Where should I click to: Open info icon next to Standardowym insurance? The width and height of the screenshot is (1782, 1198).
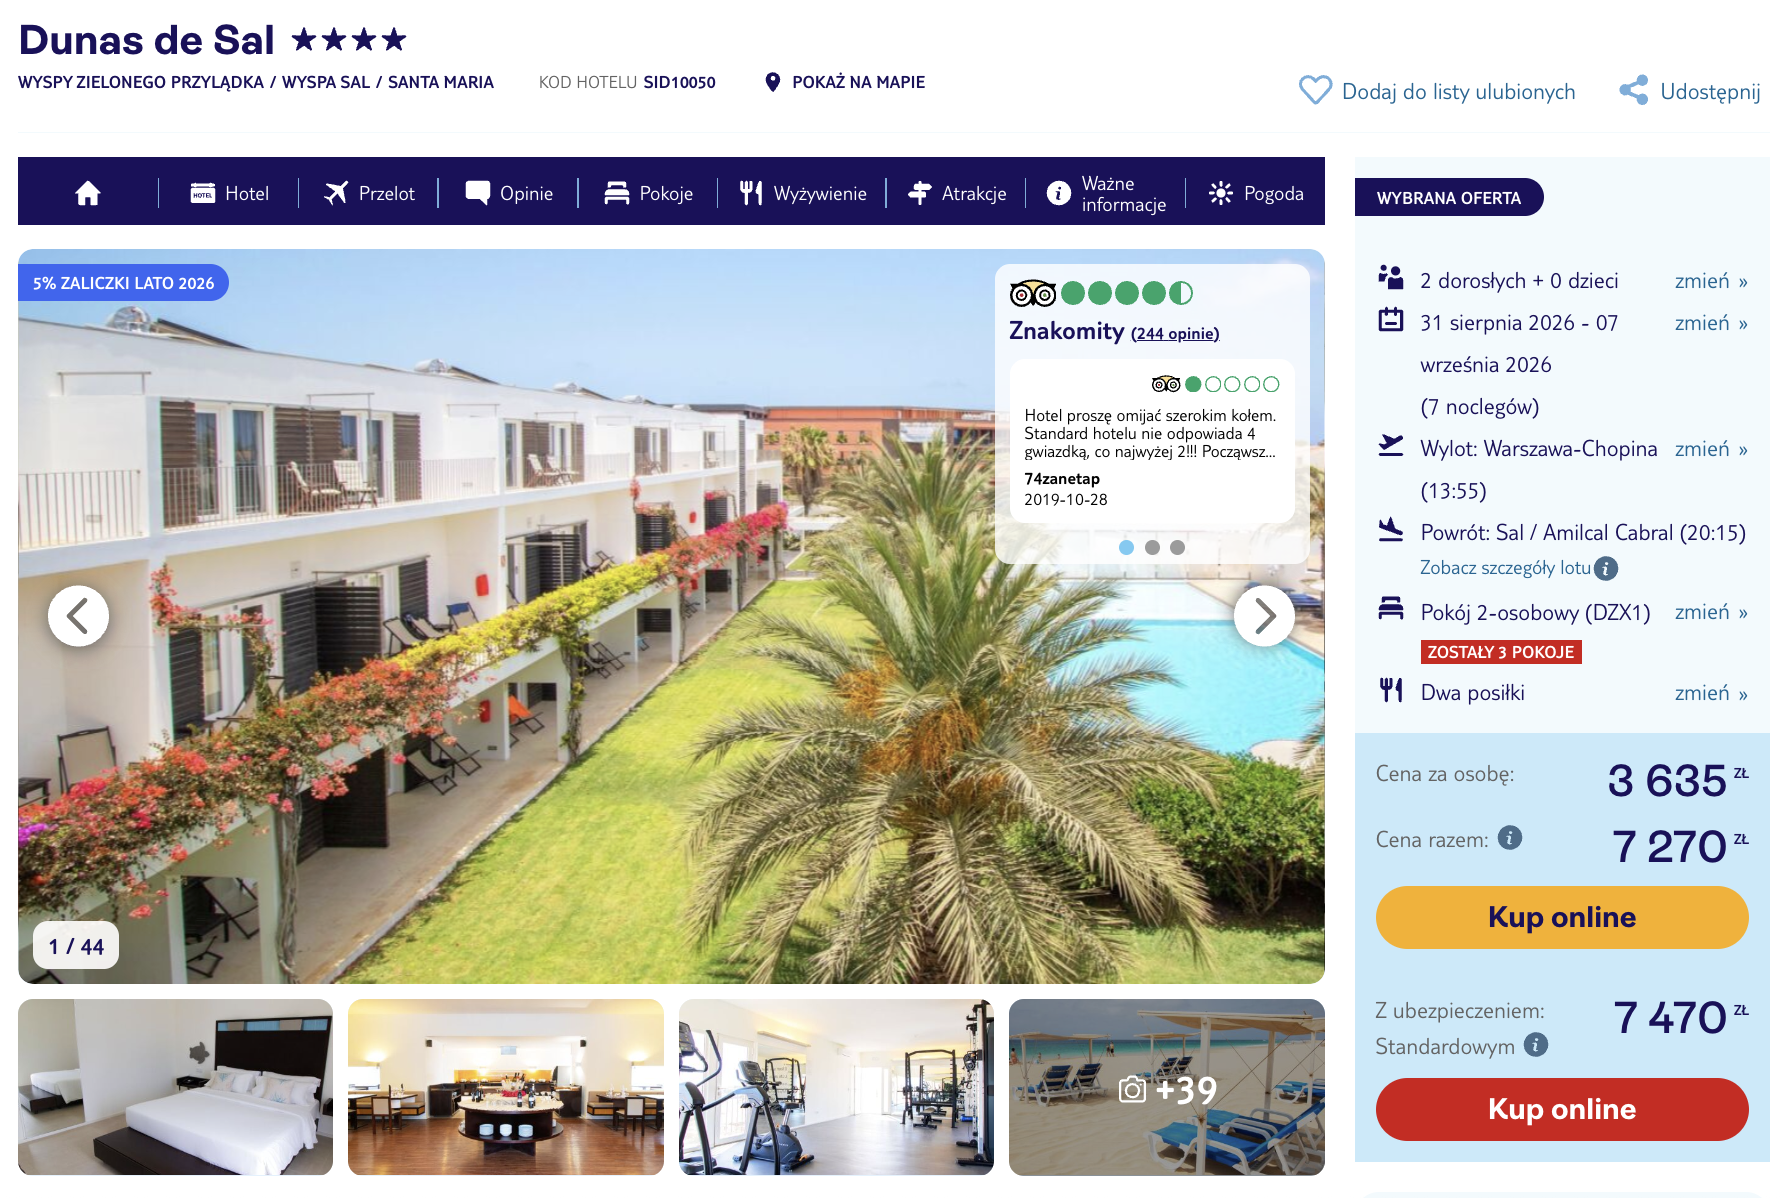tap(1536, 1045)
